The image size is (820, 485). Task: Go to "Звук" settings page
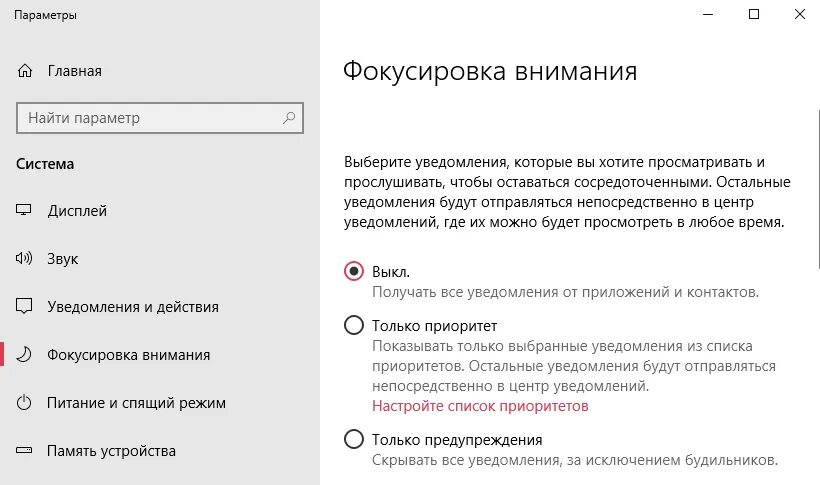[62, 259]
